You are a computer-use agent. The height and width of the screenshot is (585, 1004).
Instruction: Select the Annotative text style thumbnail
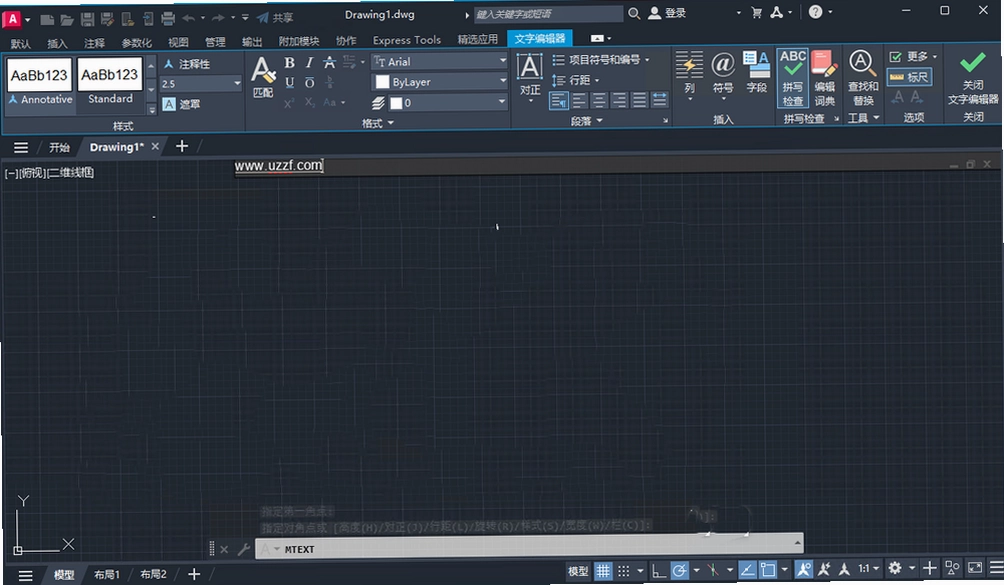coord(40,82)
